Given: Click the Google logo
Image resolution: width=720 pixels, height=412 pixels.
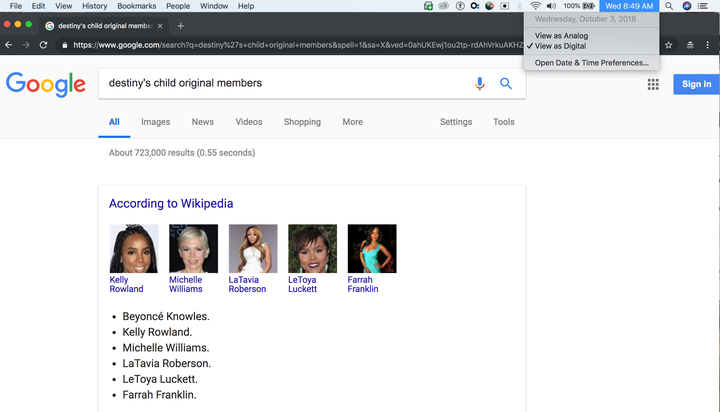Looking at the screenshot, I should (45, 84).
